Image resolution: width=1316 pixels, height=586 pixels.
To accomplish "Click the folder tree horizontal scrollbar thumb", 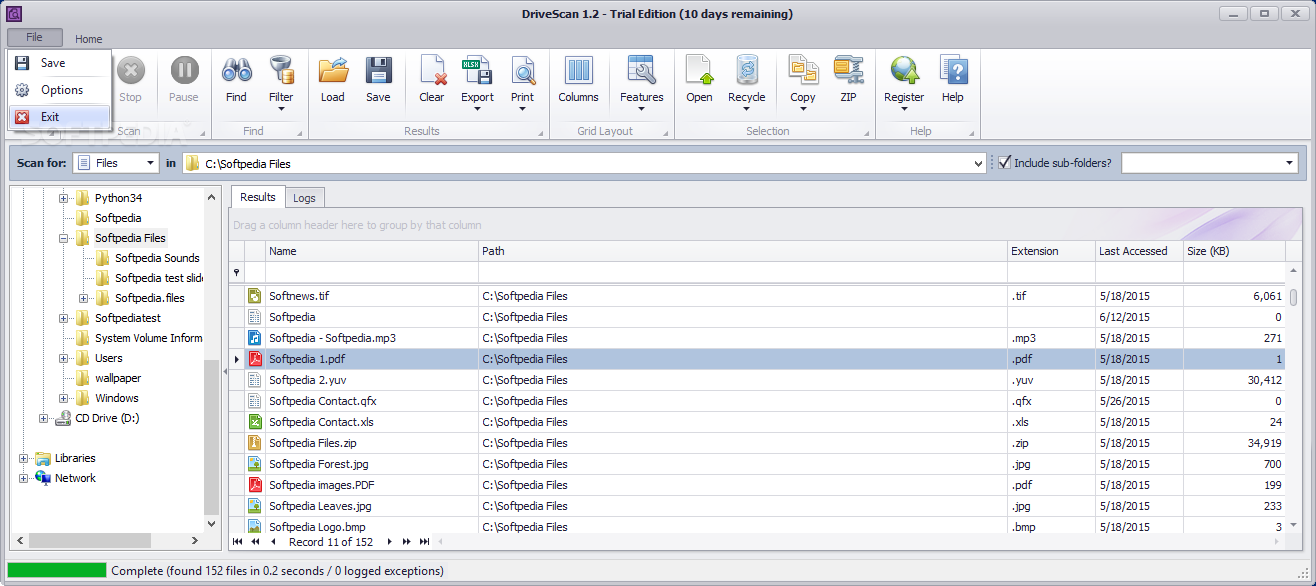I will tap(89, 540).
